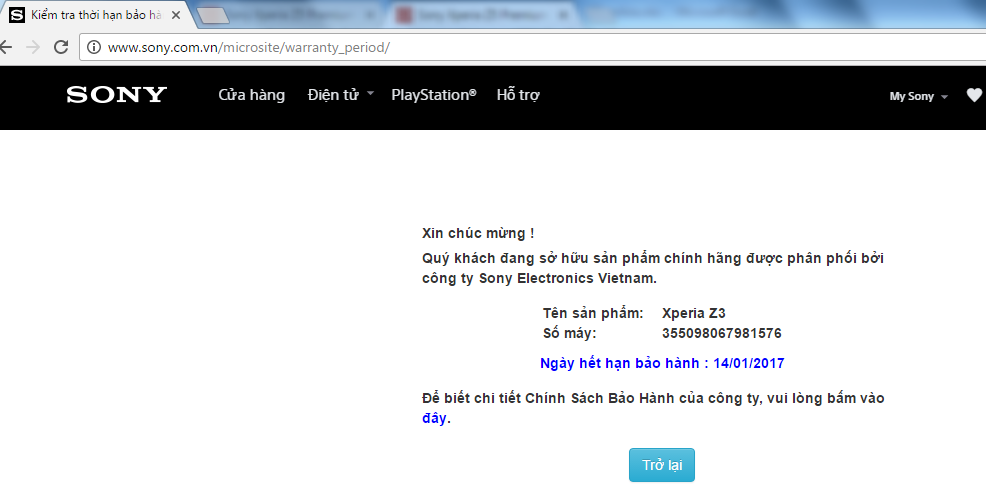Go to Hỗ trợ support page

[x=518, y=95]
